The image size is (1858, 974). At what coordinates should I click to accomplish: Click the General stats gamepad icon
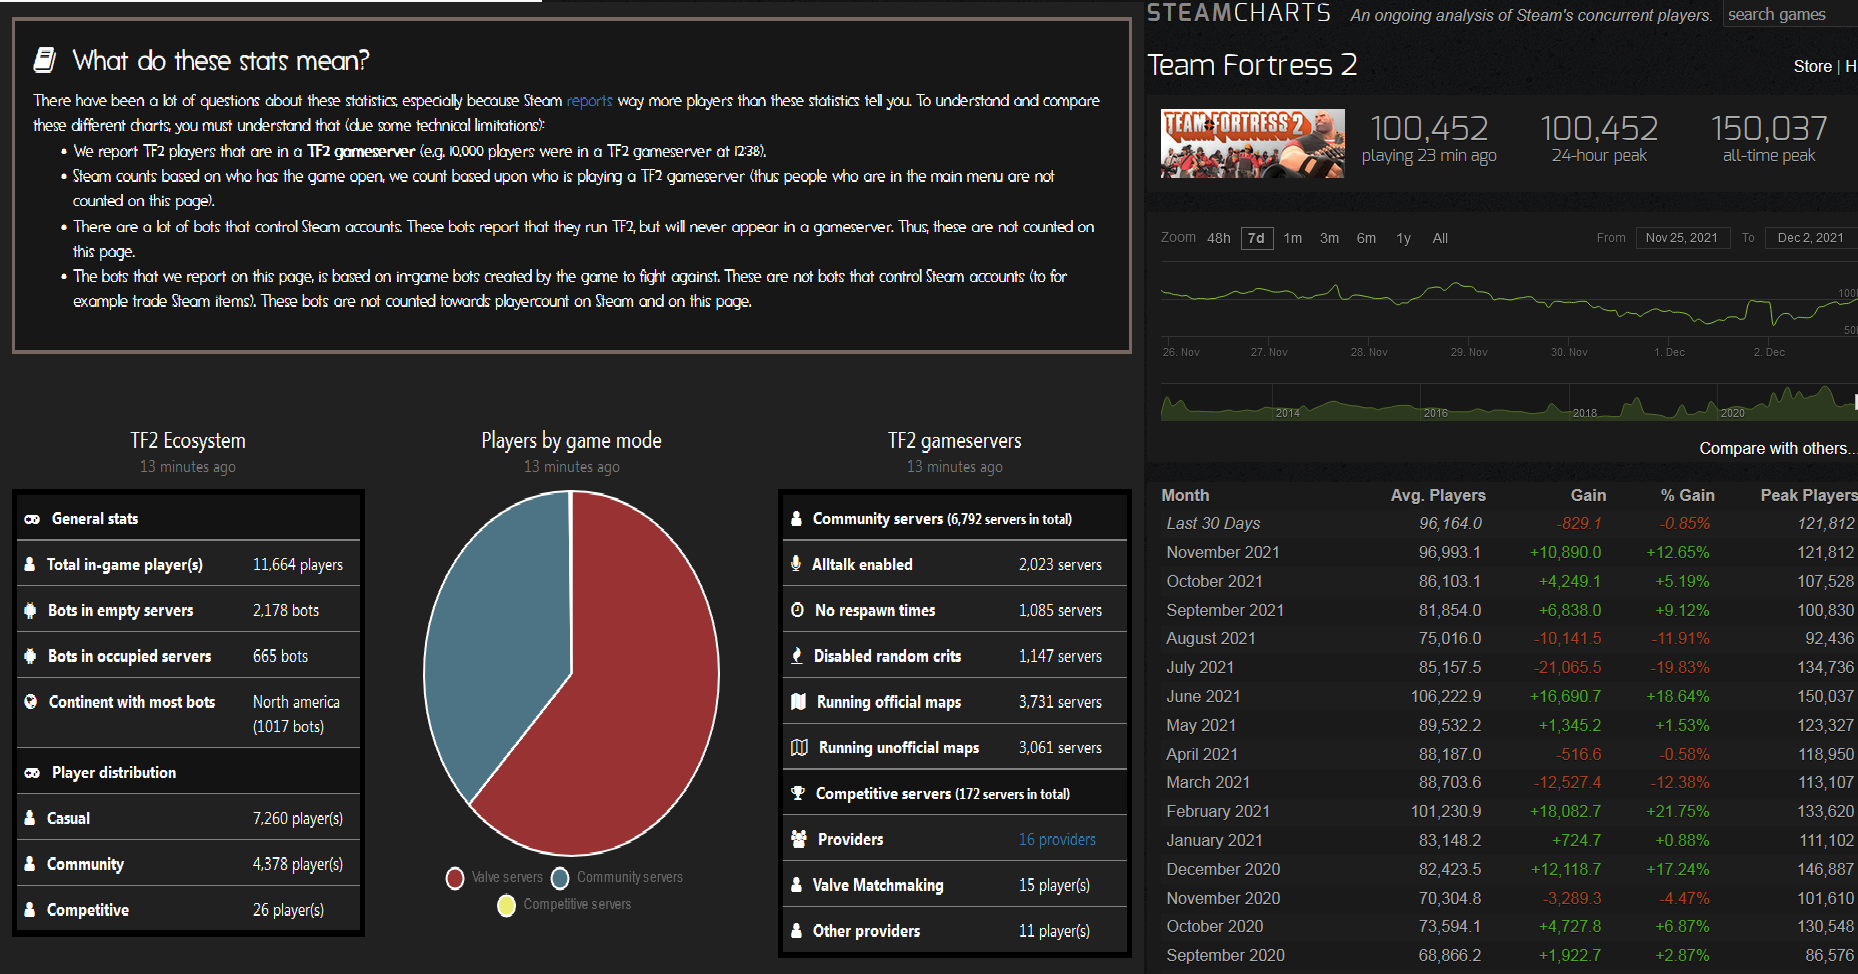point(32,519)
